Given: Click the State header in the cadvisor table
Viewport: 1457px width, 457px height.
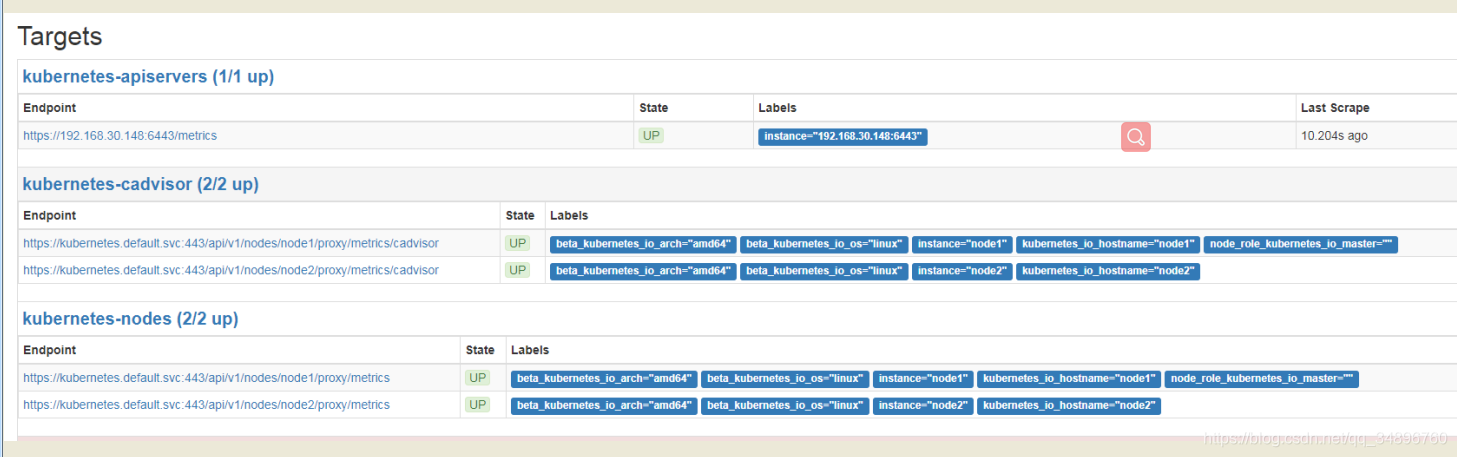Looking at the screenshot, I should [x=520, y=215].
